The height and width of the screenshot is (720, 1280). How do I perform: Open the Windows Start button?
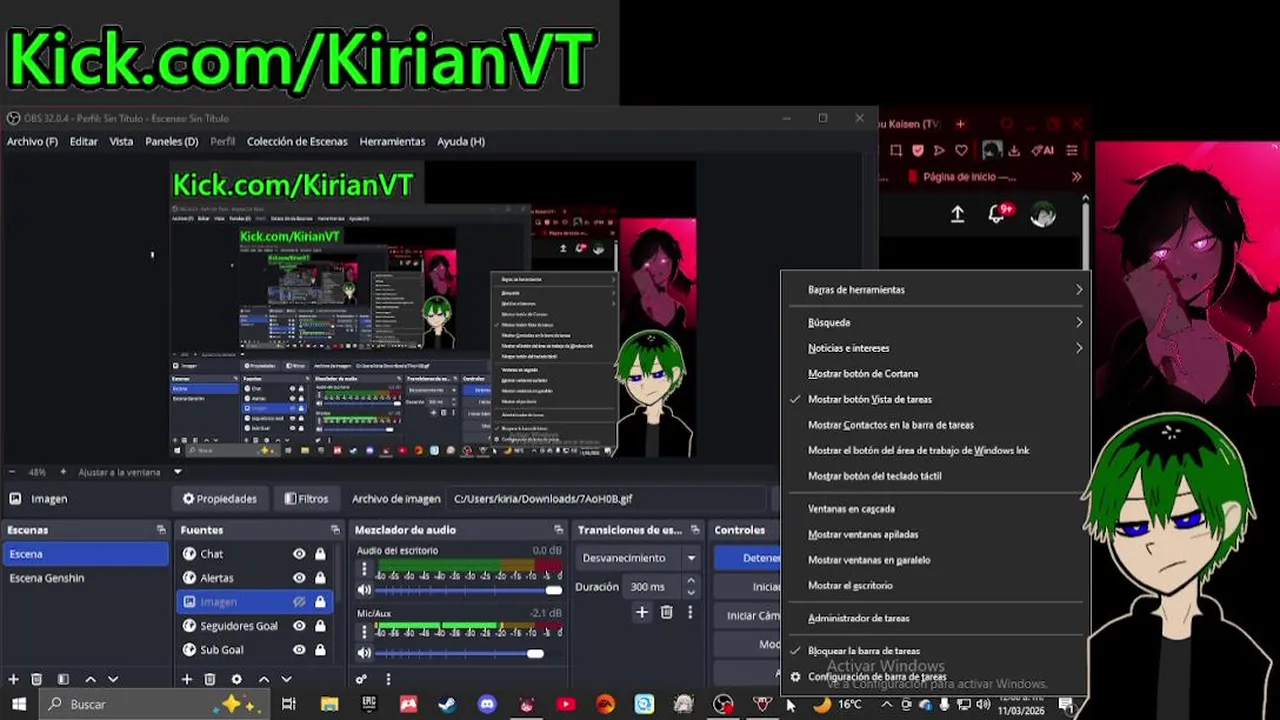tap(19, 704)
